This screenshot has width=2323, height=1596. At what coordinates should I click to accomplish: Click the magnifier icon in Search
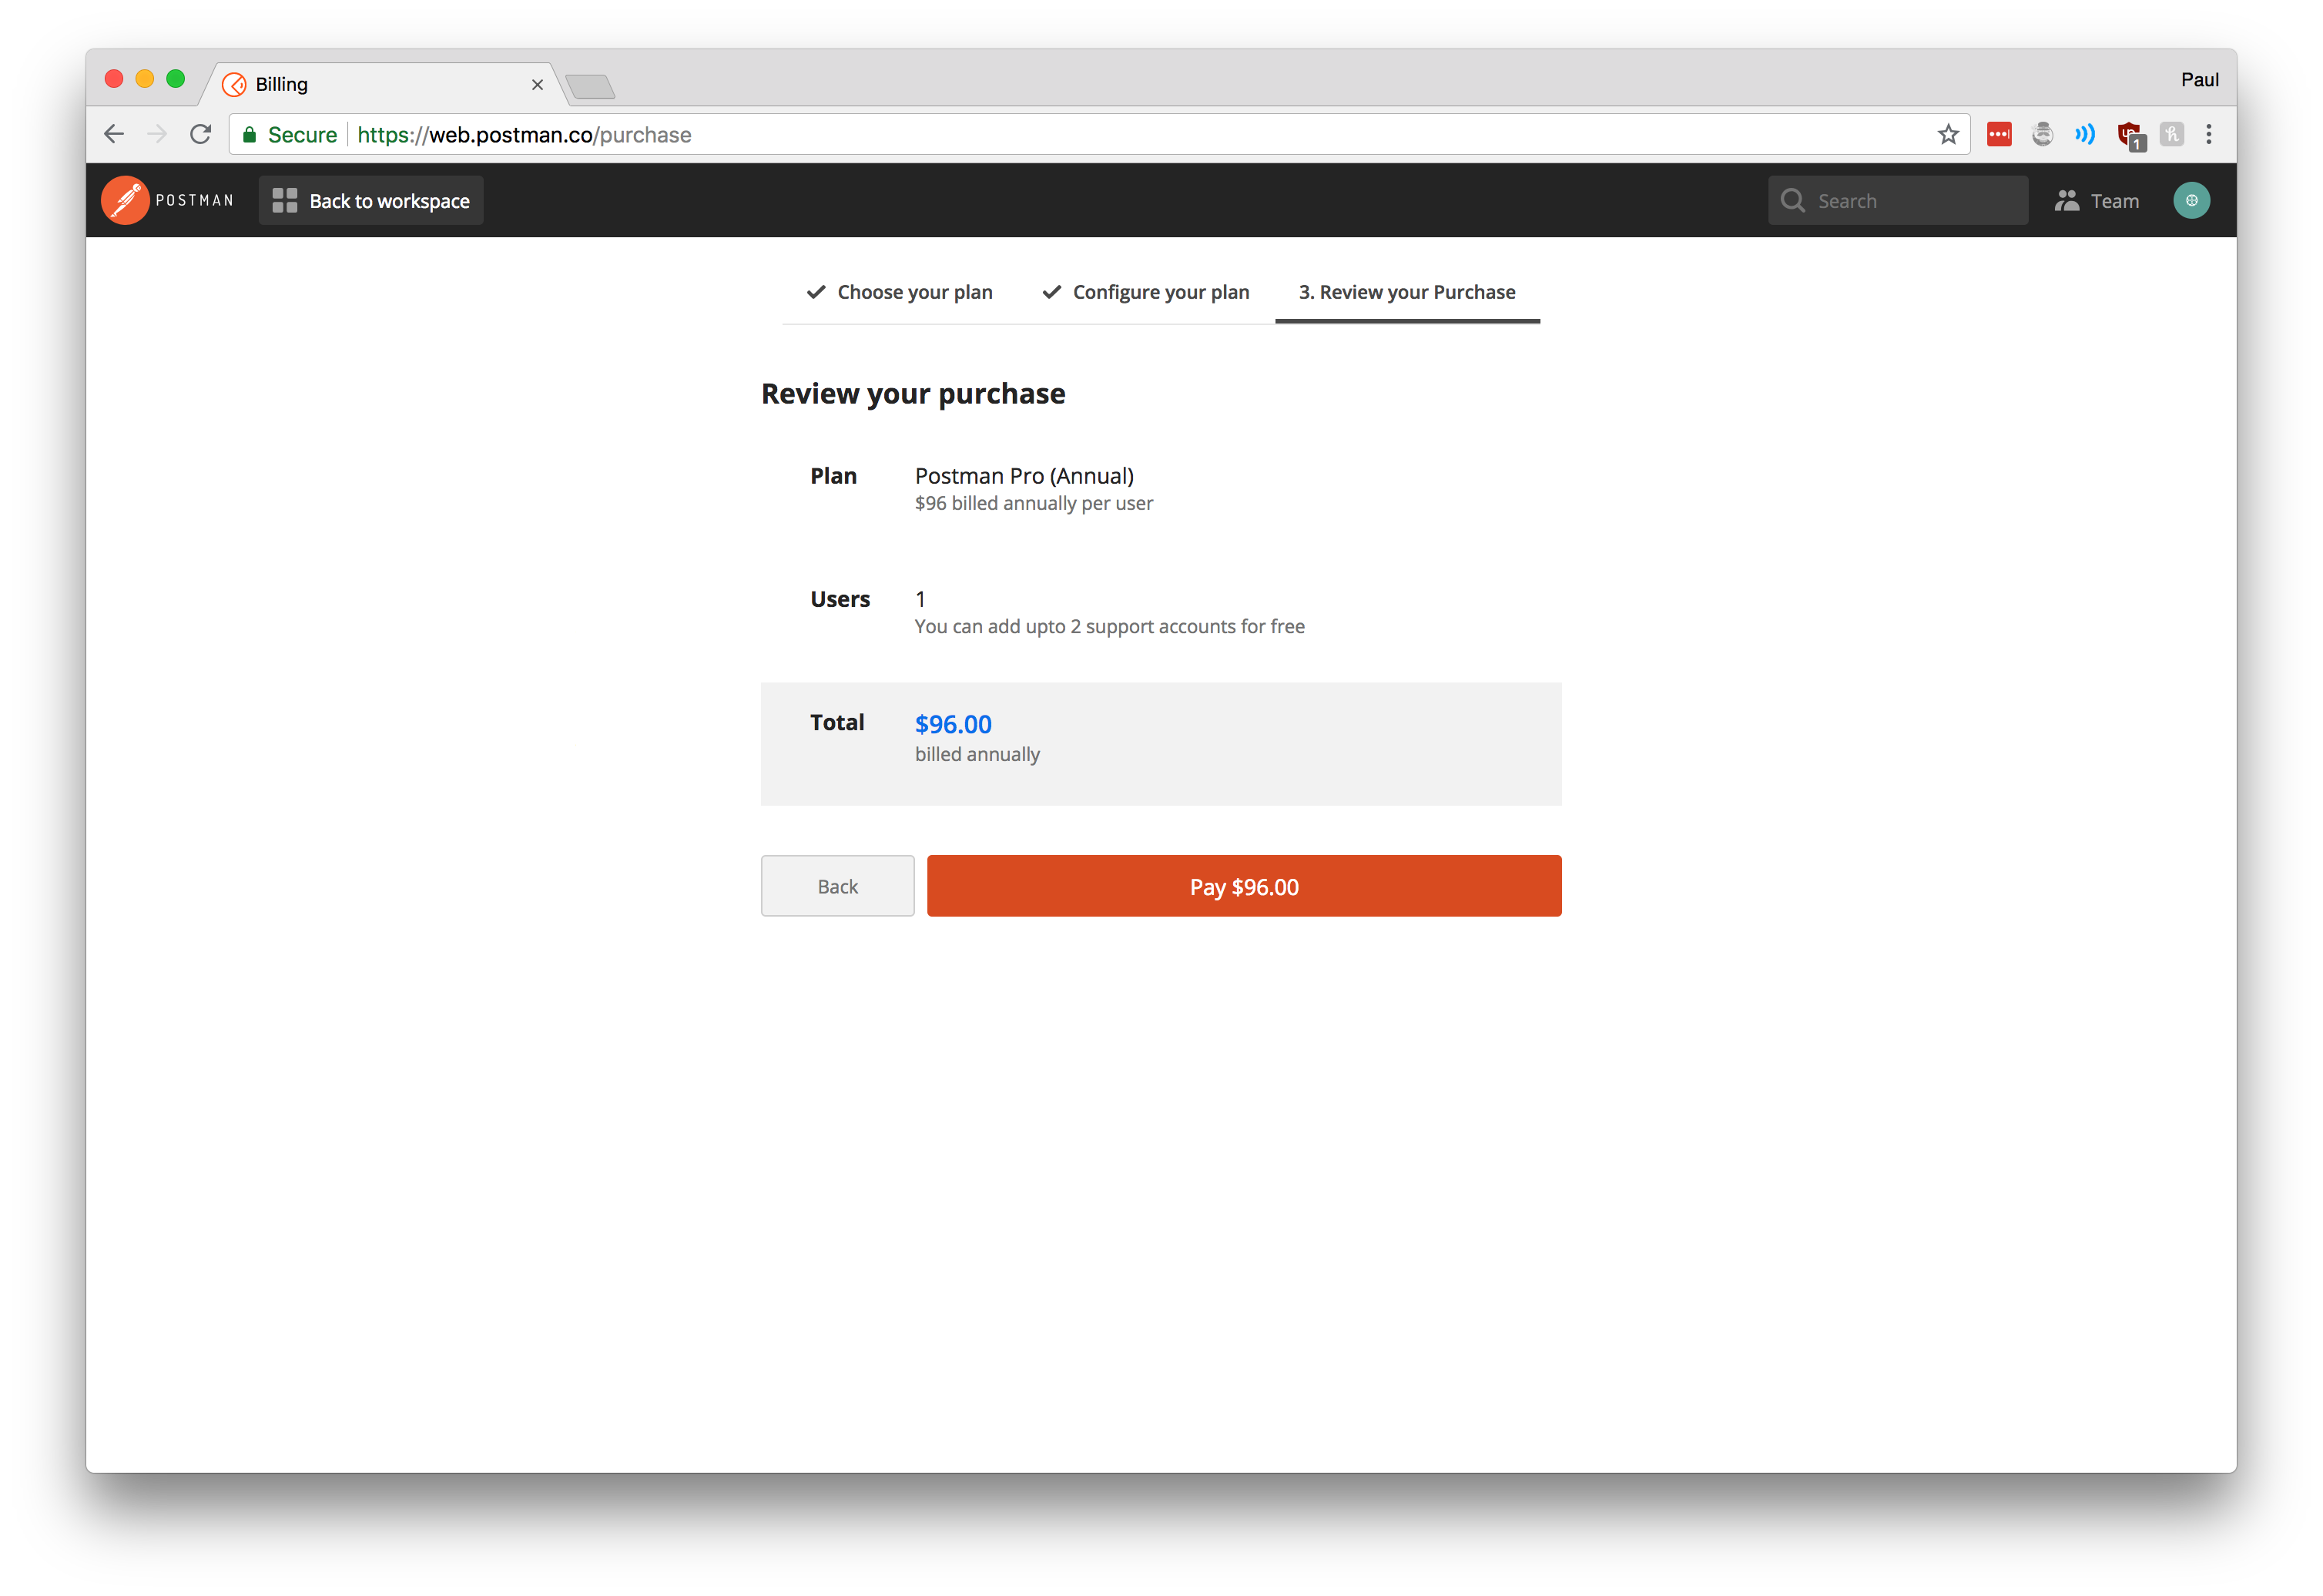1792,201
